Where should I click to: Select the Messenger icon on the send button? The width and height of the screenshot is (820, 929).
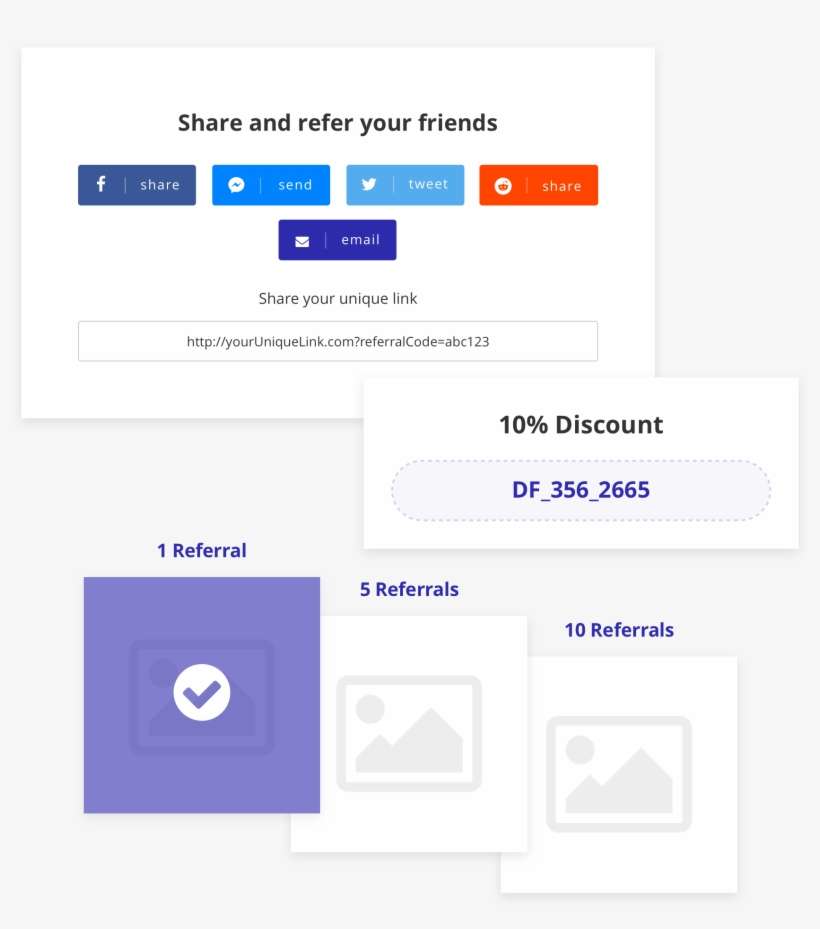pos(236,184)
